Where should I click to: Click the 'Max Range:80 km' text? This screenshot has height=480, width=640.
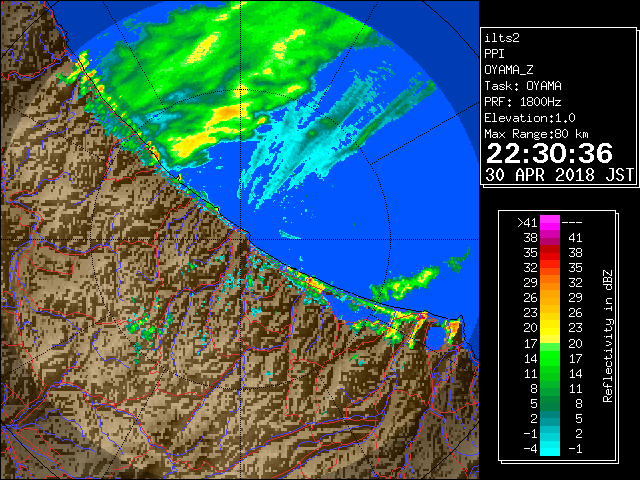536,134
